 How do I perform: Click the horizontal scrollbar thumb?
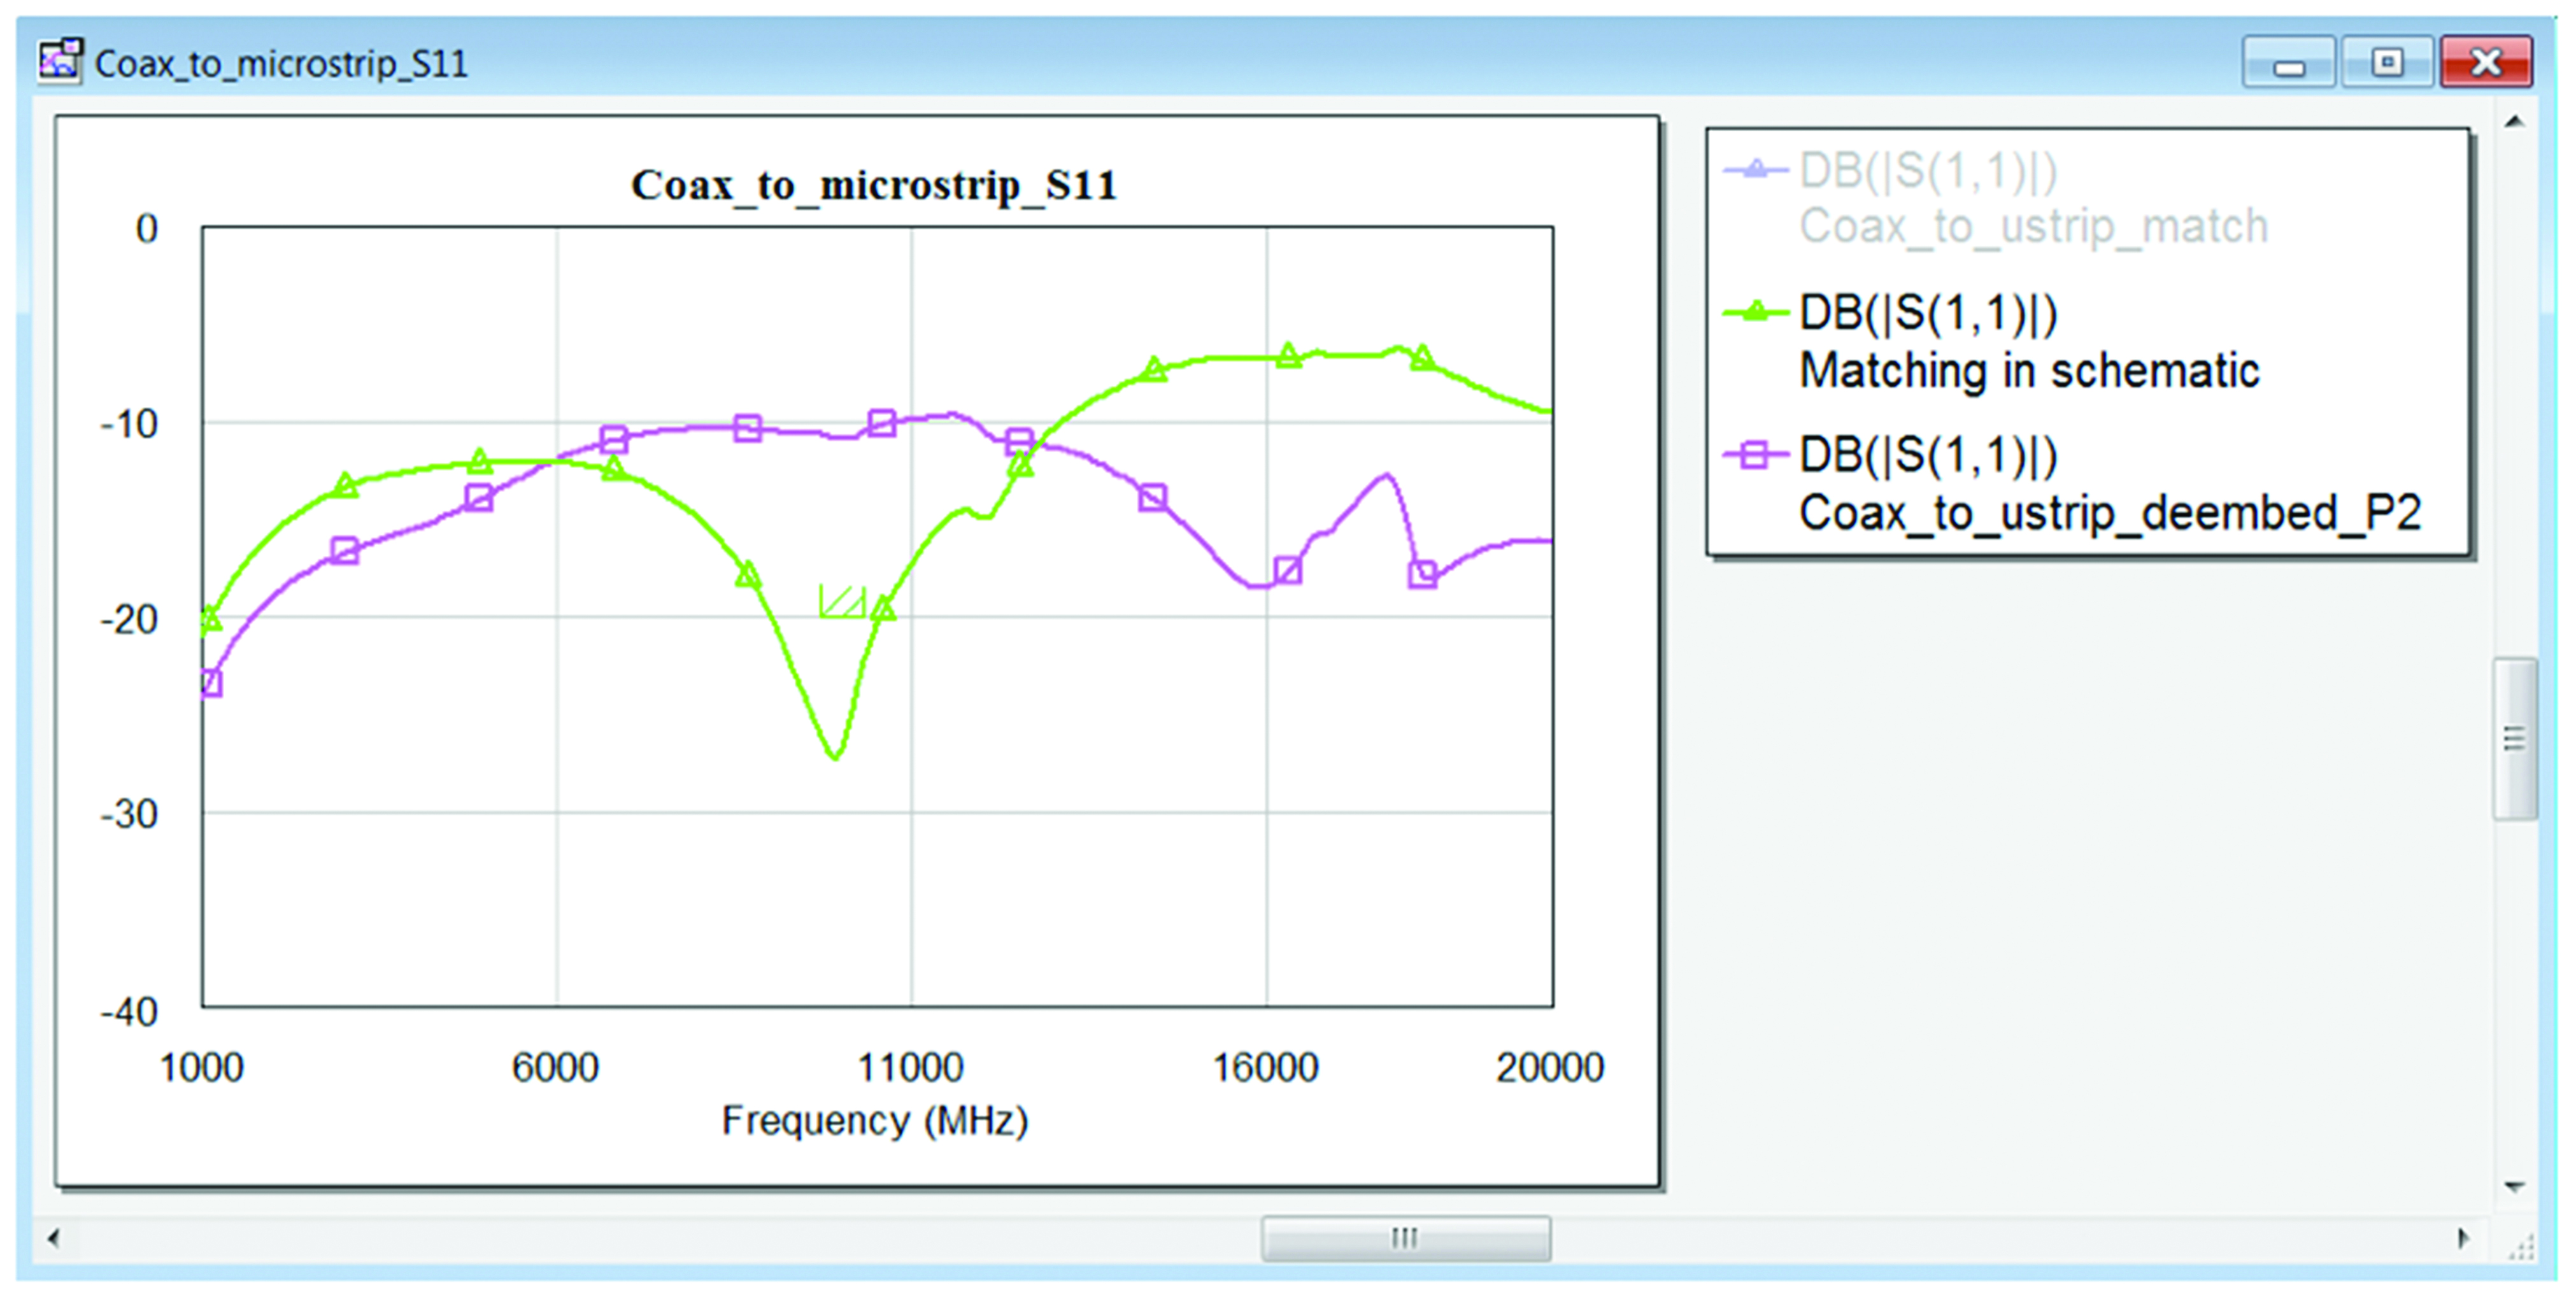pos(1405,1238)
